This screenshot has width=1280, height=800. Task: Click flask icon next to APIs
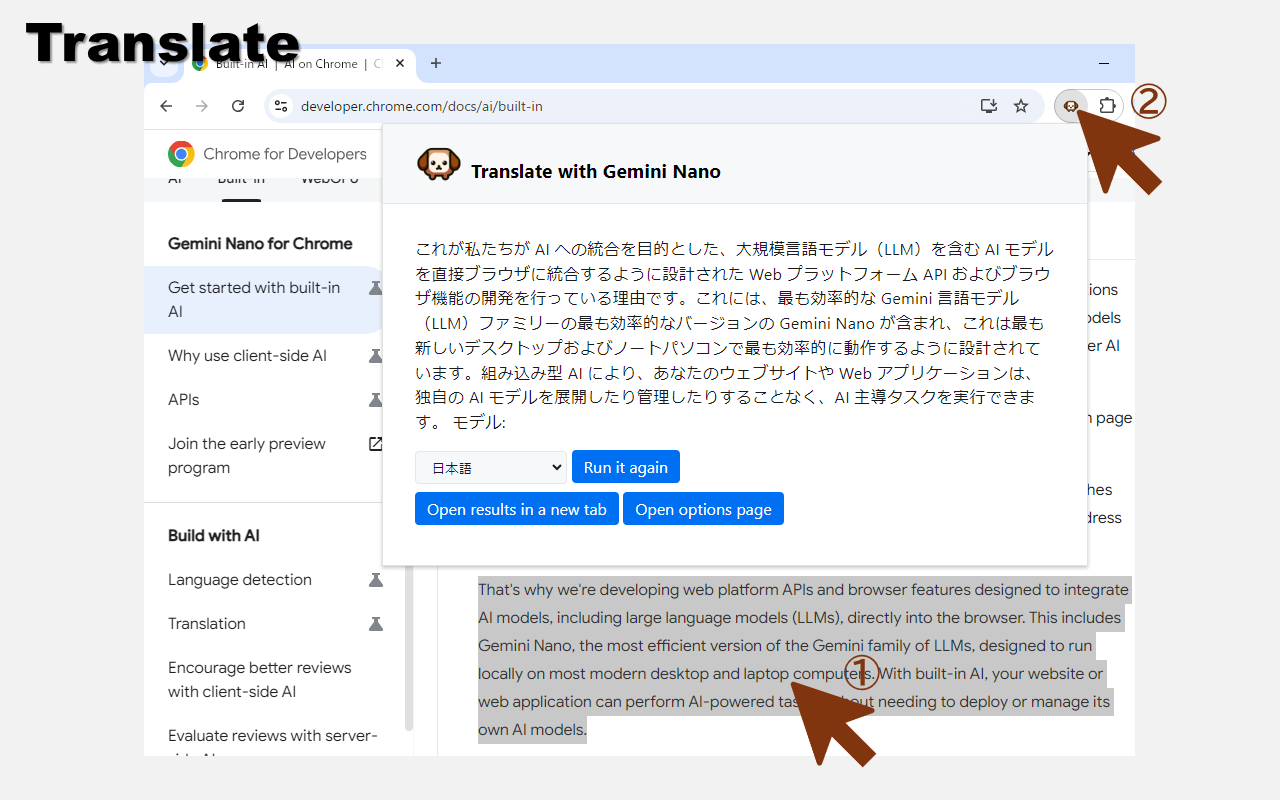376,399
